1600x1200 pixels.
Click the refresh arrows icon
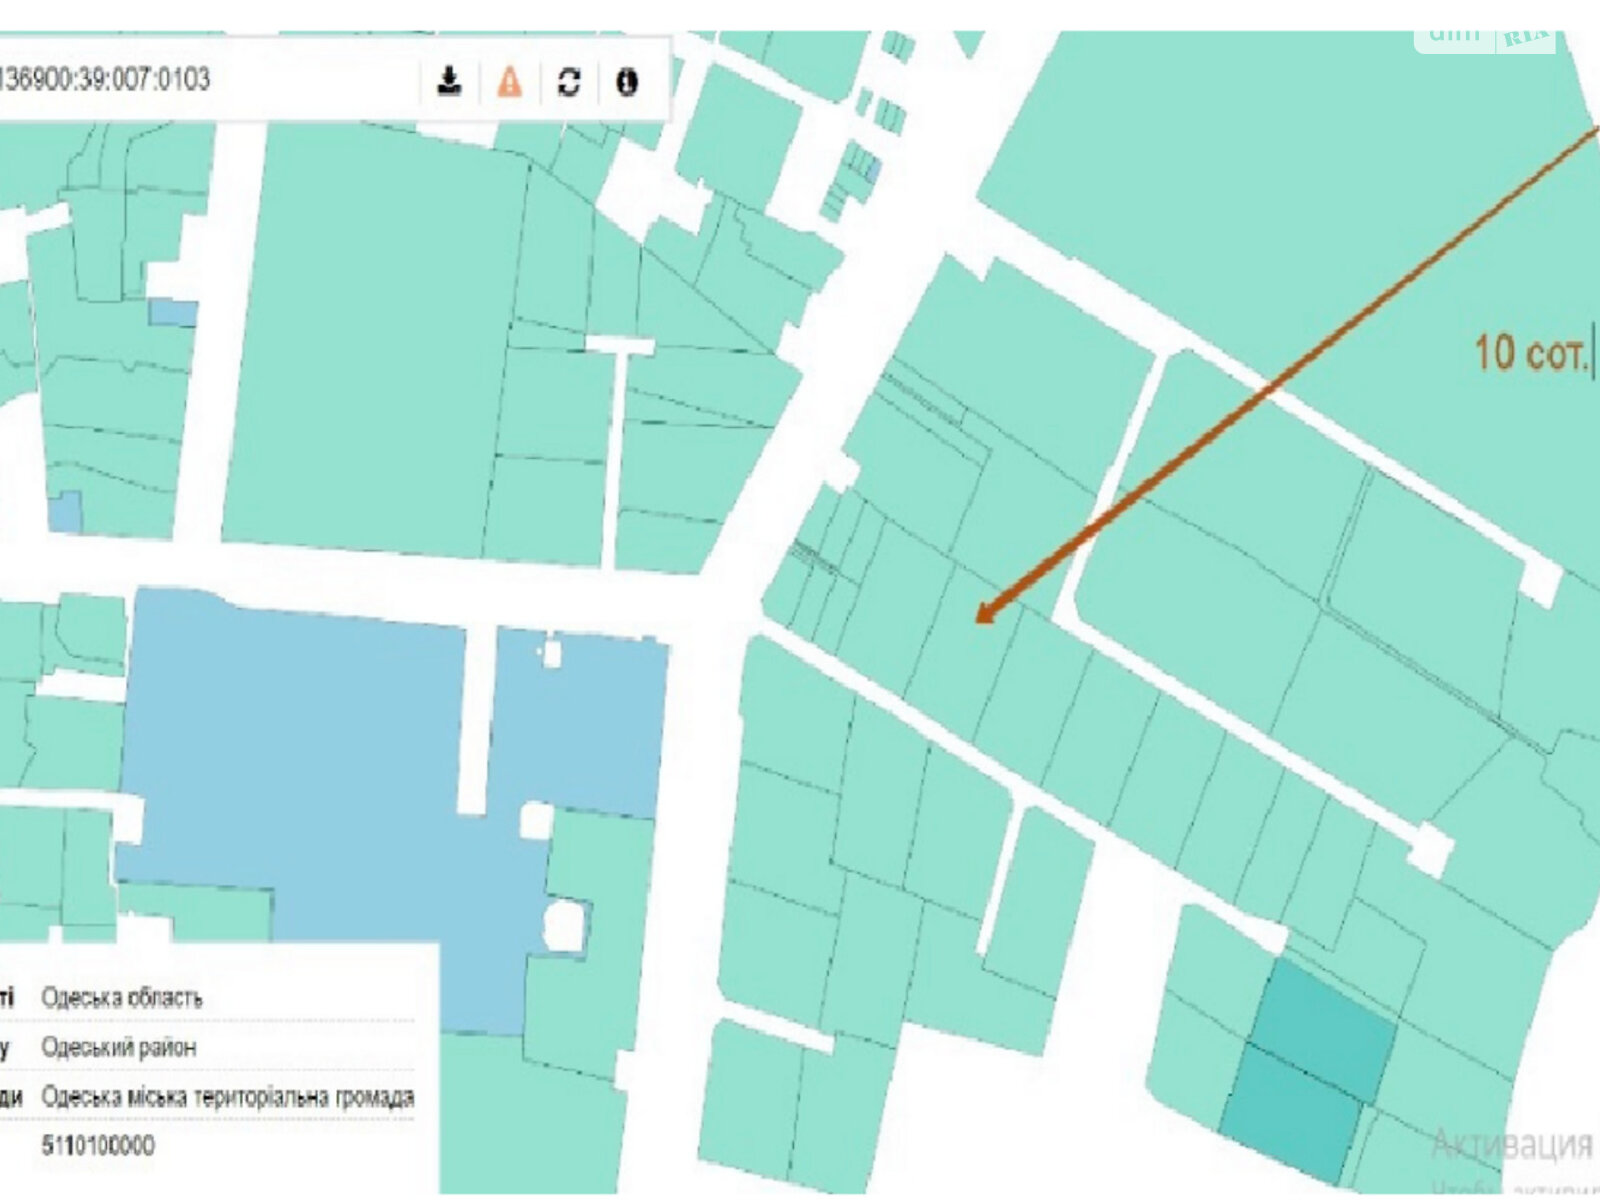569,81
